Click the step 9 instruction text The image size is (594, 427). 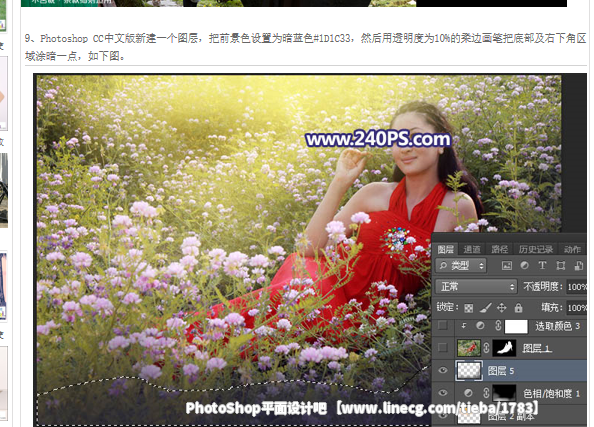(305, 47)
